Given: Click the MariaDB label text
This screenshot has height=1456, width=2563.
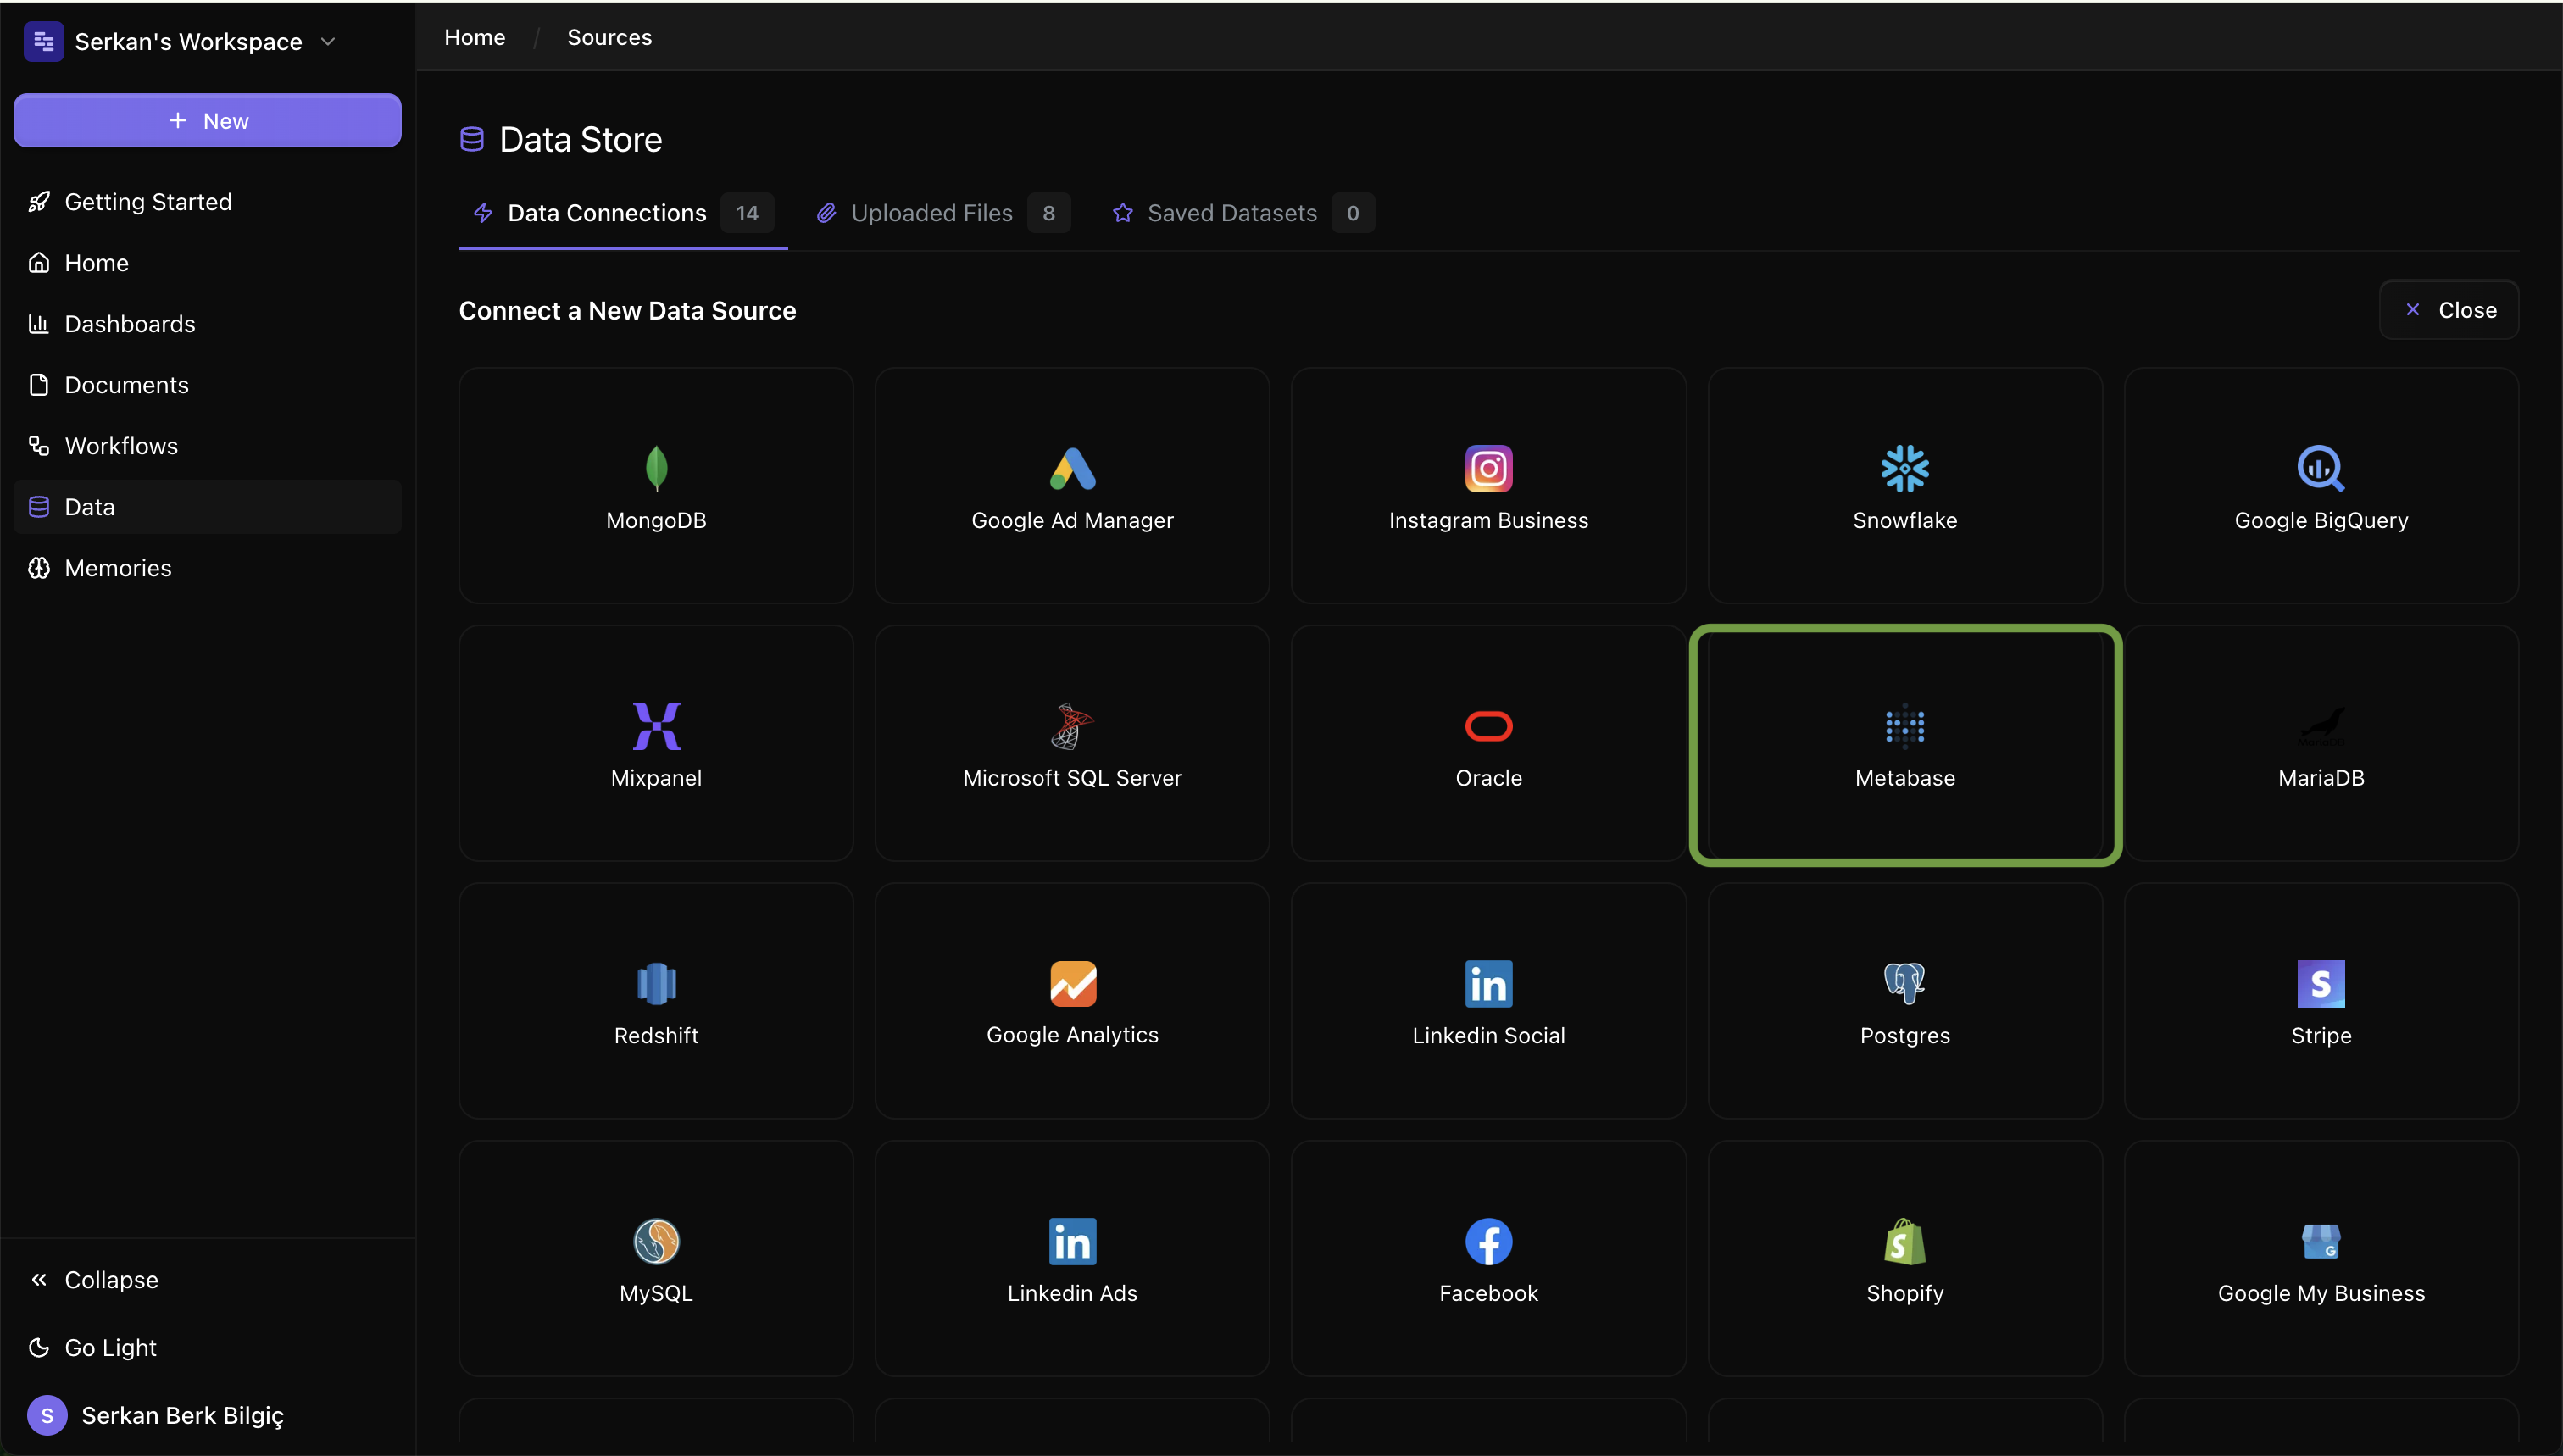Looking at the screenshot, I should (2320, 778).
